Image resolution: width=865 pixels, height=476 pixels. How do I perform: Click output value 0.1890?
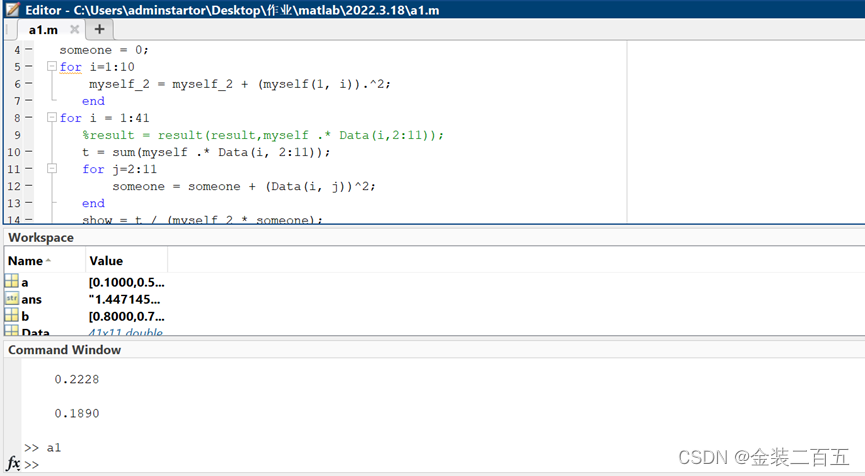click(77, 414)
